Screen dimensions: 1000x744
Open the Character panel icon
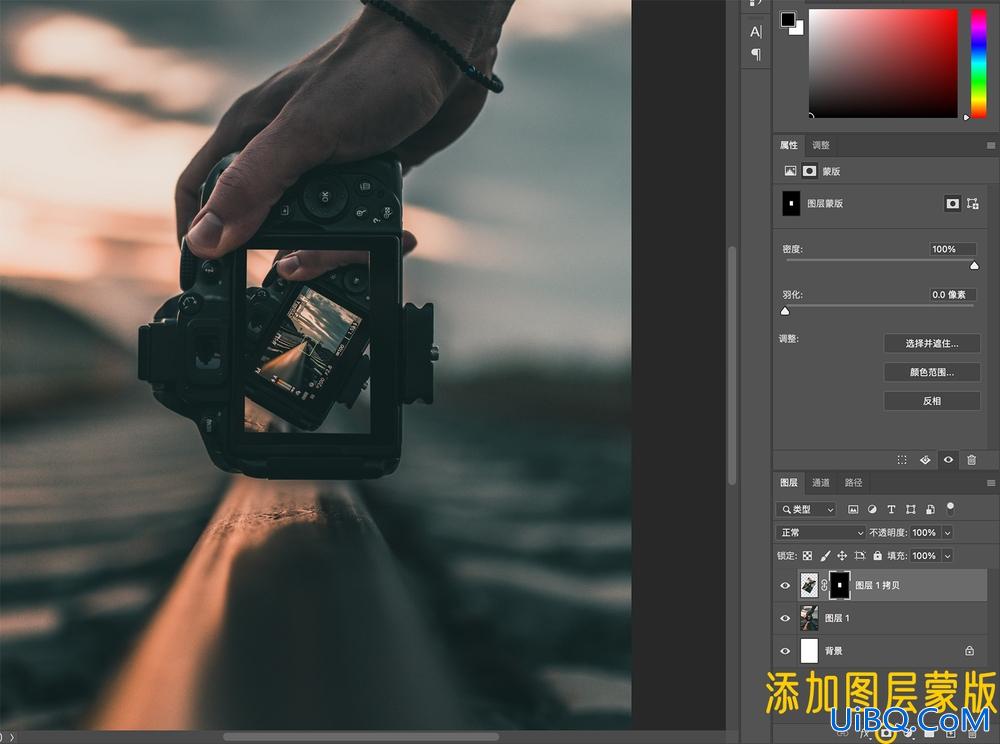coord(756,32)
